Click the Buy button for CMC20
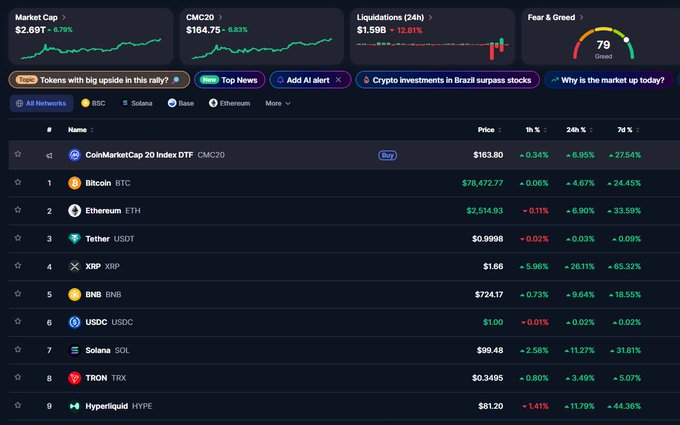 coord(387,155)
